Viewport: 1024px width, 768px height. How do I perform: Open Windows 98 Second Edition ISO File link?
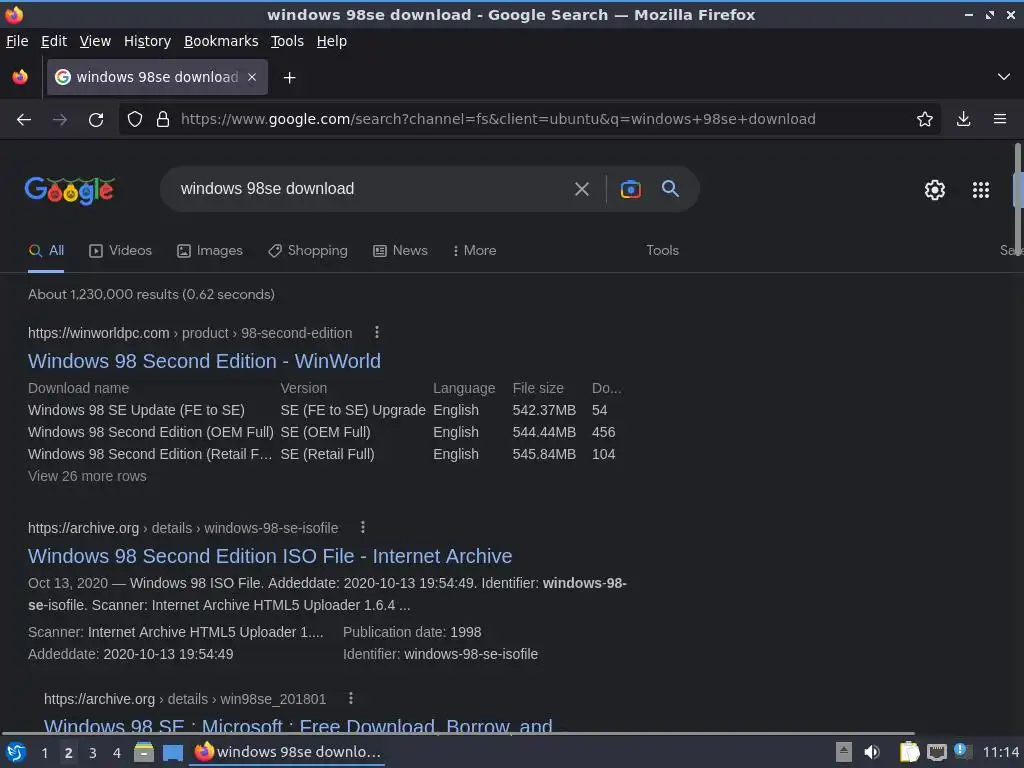pos(270,556)
